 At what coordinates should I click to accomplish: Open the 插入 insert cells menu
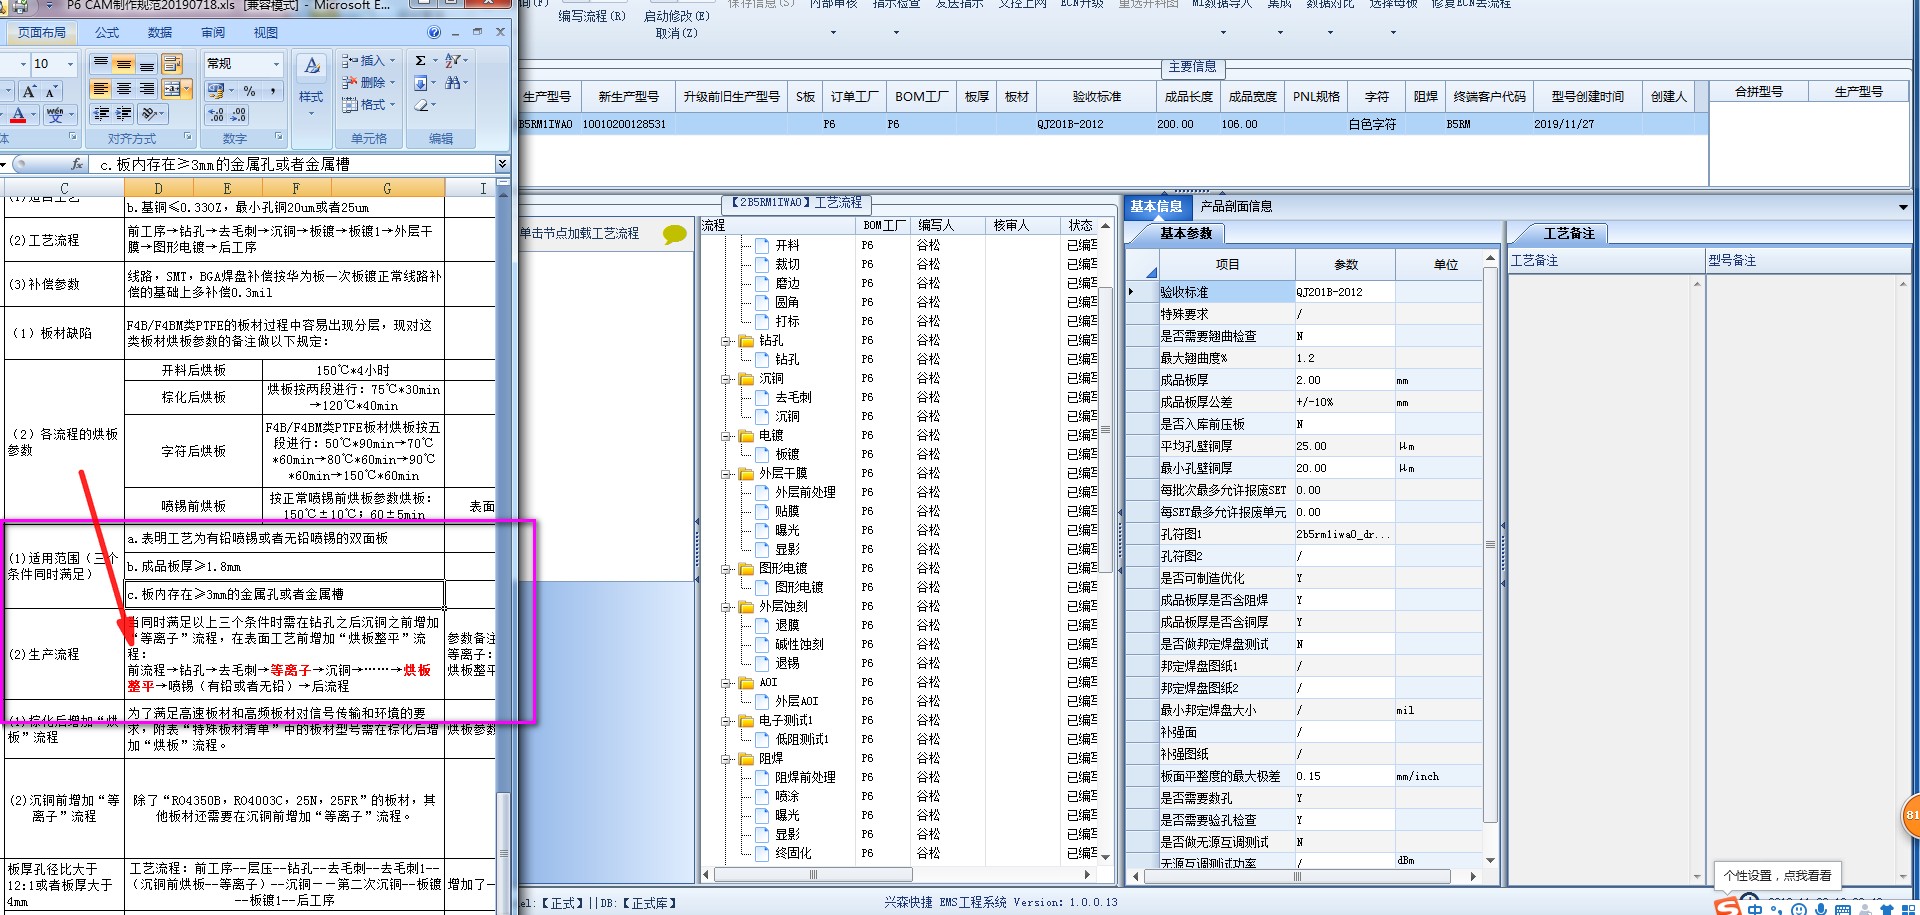pos(369,61)
